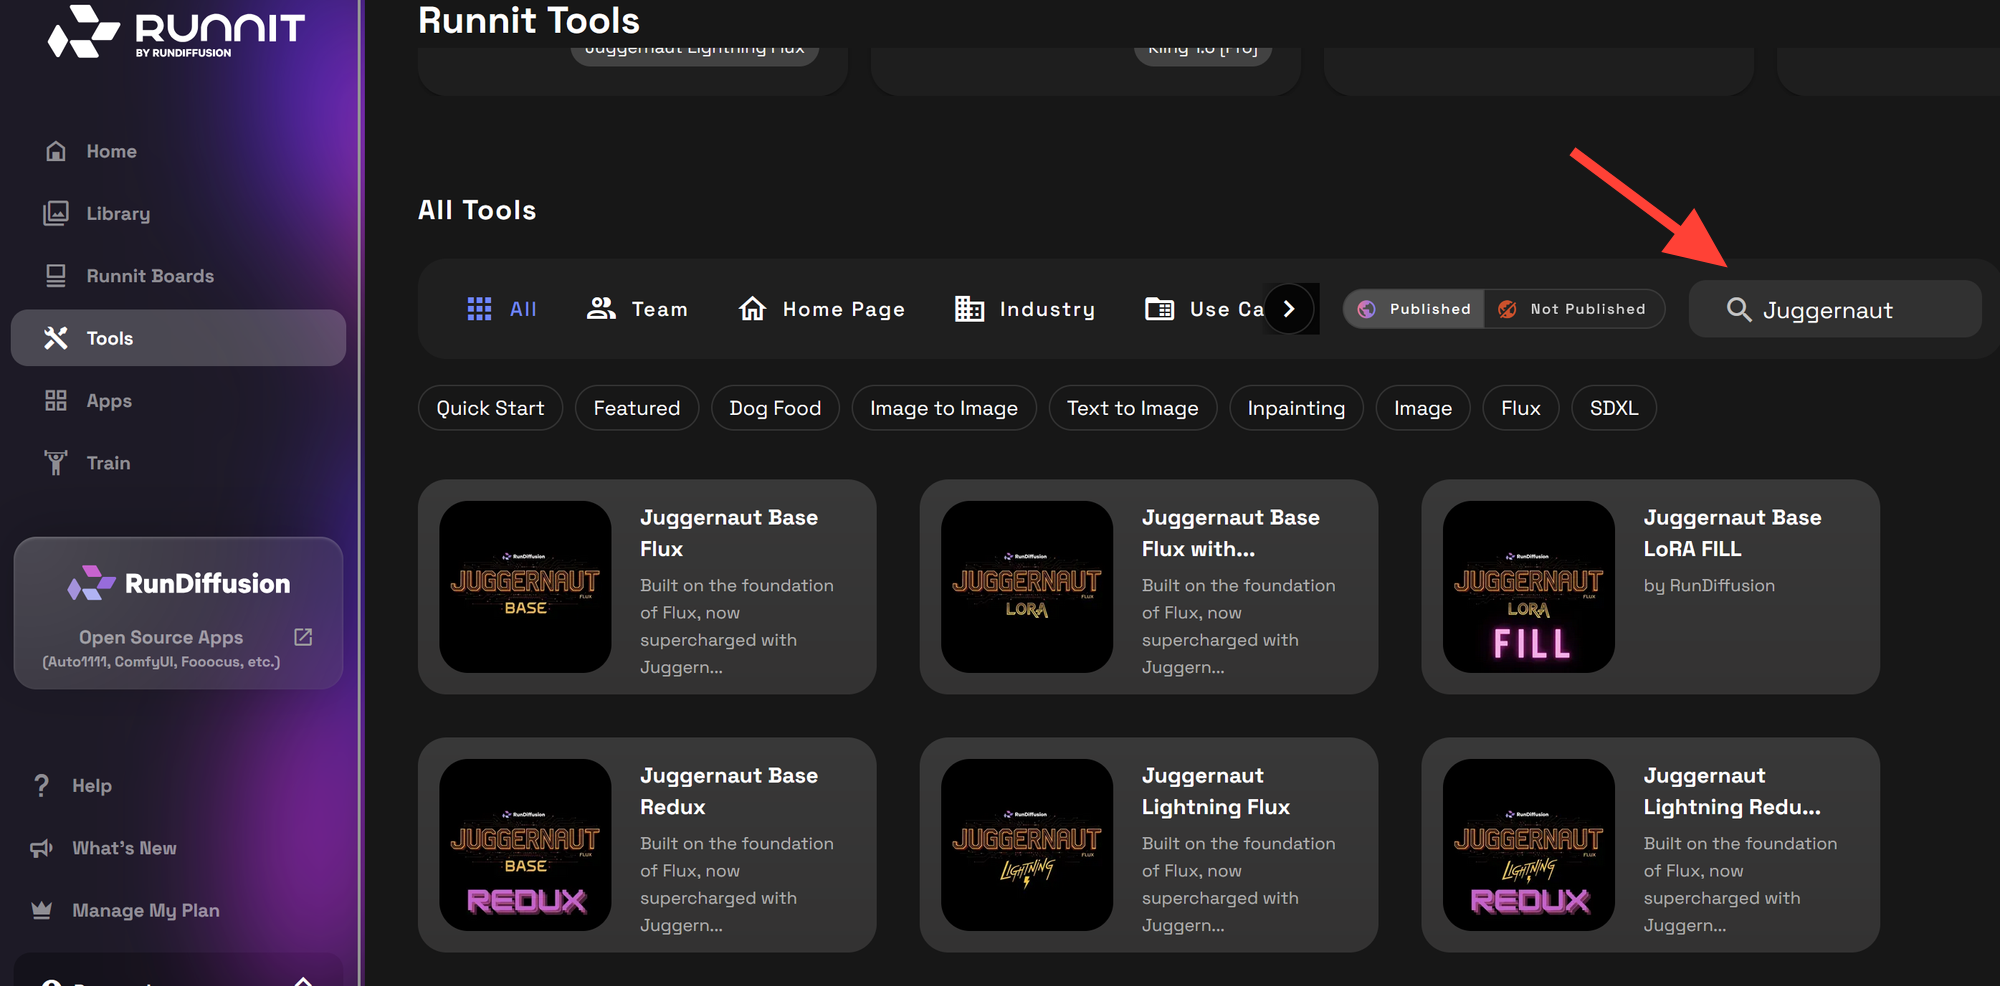This screenshot has height=986, width=2000.
Task: Enable the Published filter
Action: click(1413, 309)
